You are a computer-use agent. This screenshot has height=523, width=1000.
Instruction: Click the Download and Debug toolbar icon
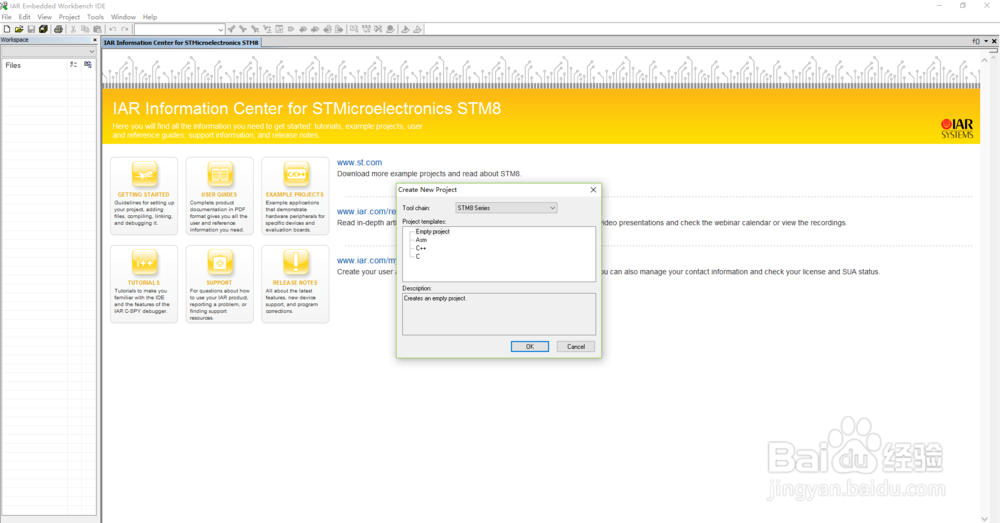(x=405, y=29)
